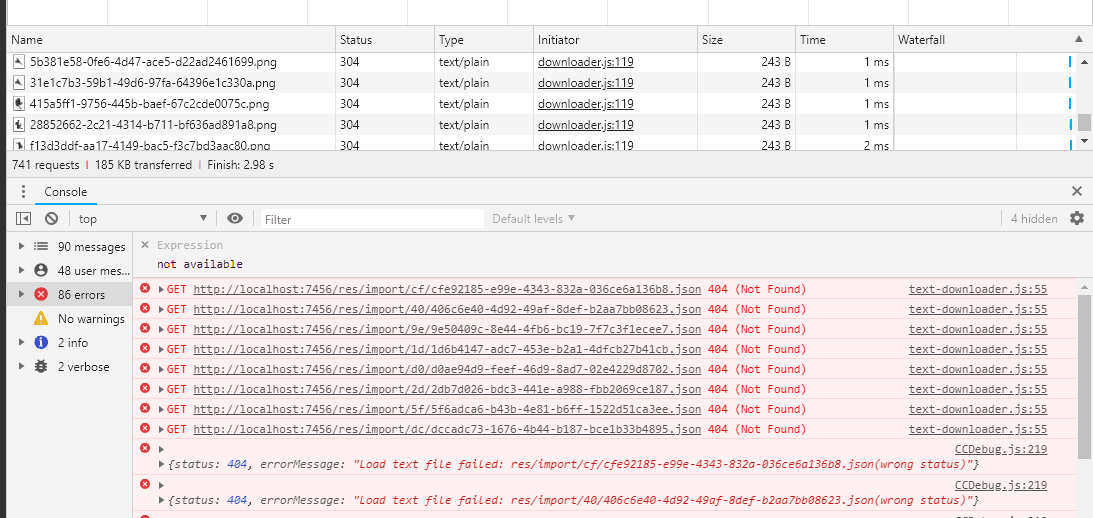Toggle the console sidebar panel icon

[x=24, y=219]
